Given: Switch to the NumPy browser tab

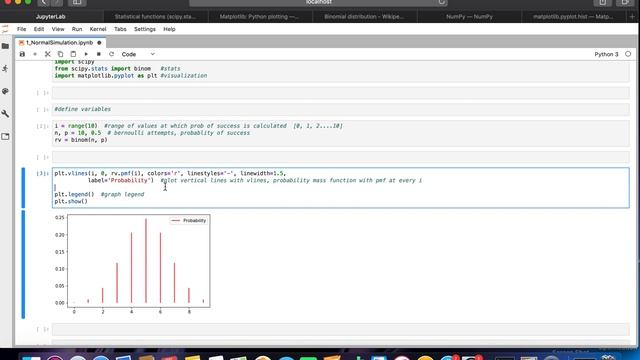Looking at the screenshot, I should tap(469, 17).
